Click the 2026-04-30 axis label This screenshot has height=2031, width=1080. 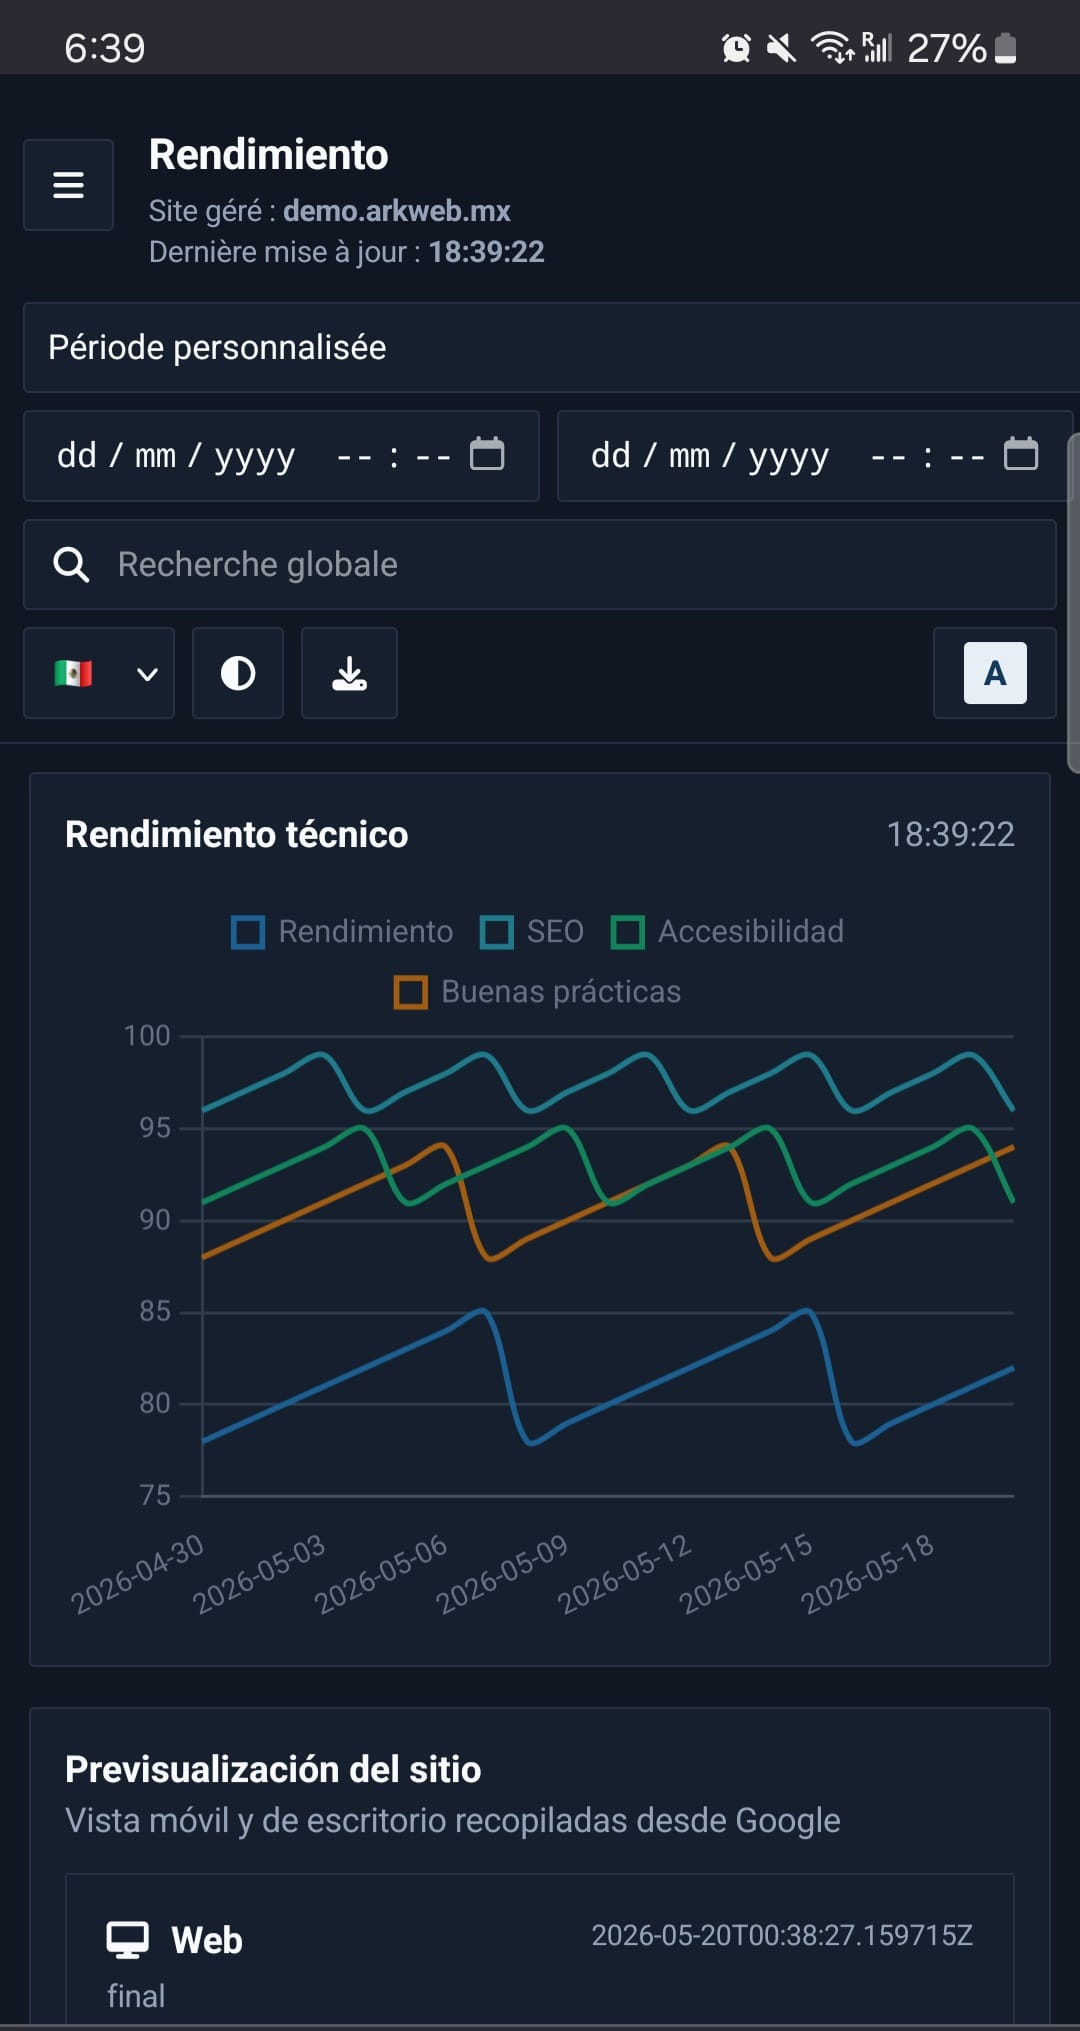click(x=138, y=1573)
